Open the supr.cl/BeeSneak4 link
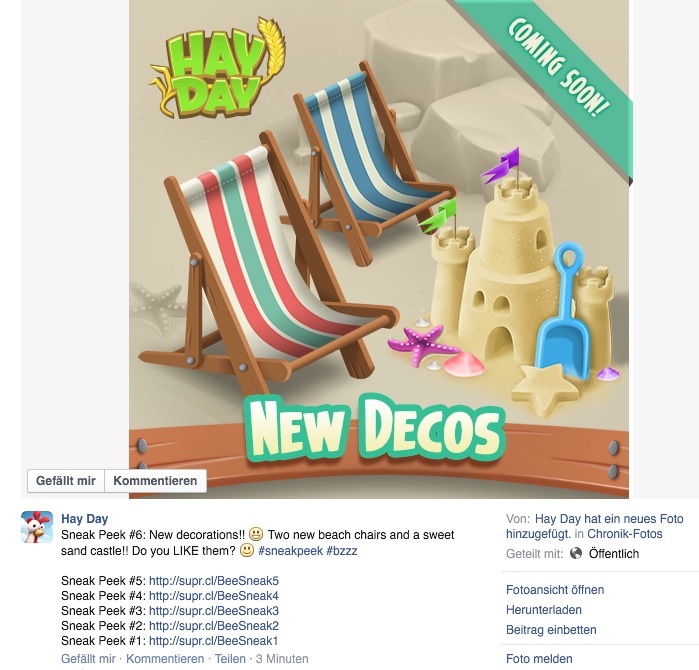The width and height of the screenshot is (699, 670). click(x=214, y=596)
